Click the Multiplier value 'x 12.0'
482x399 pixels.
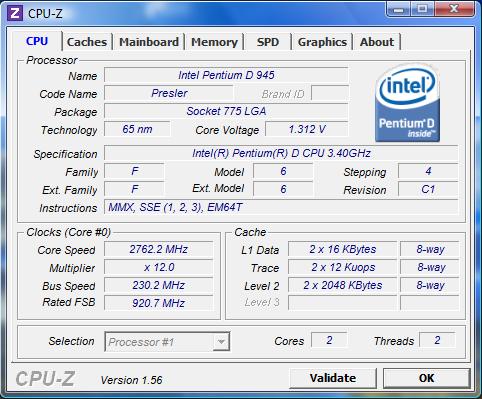pos(158,267)
